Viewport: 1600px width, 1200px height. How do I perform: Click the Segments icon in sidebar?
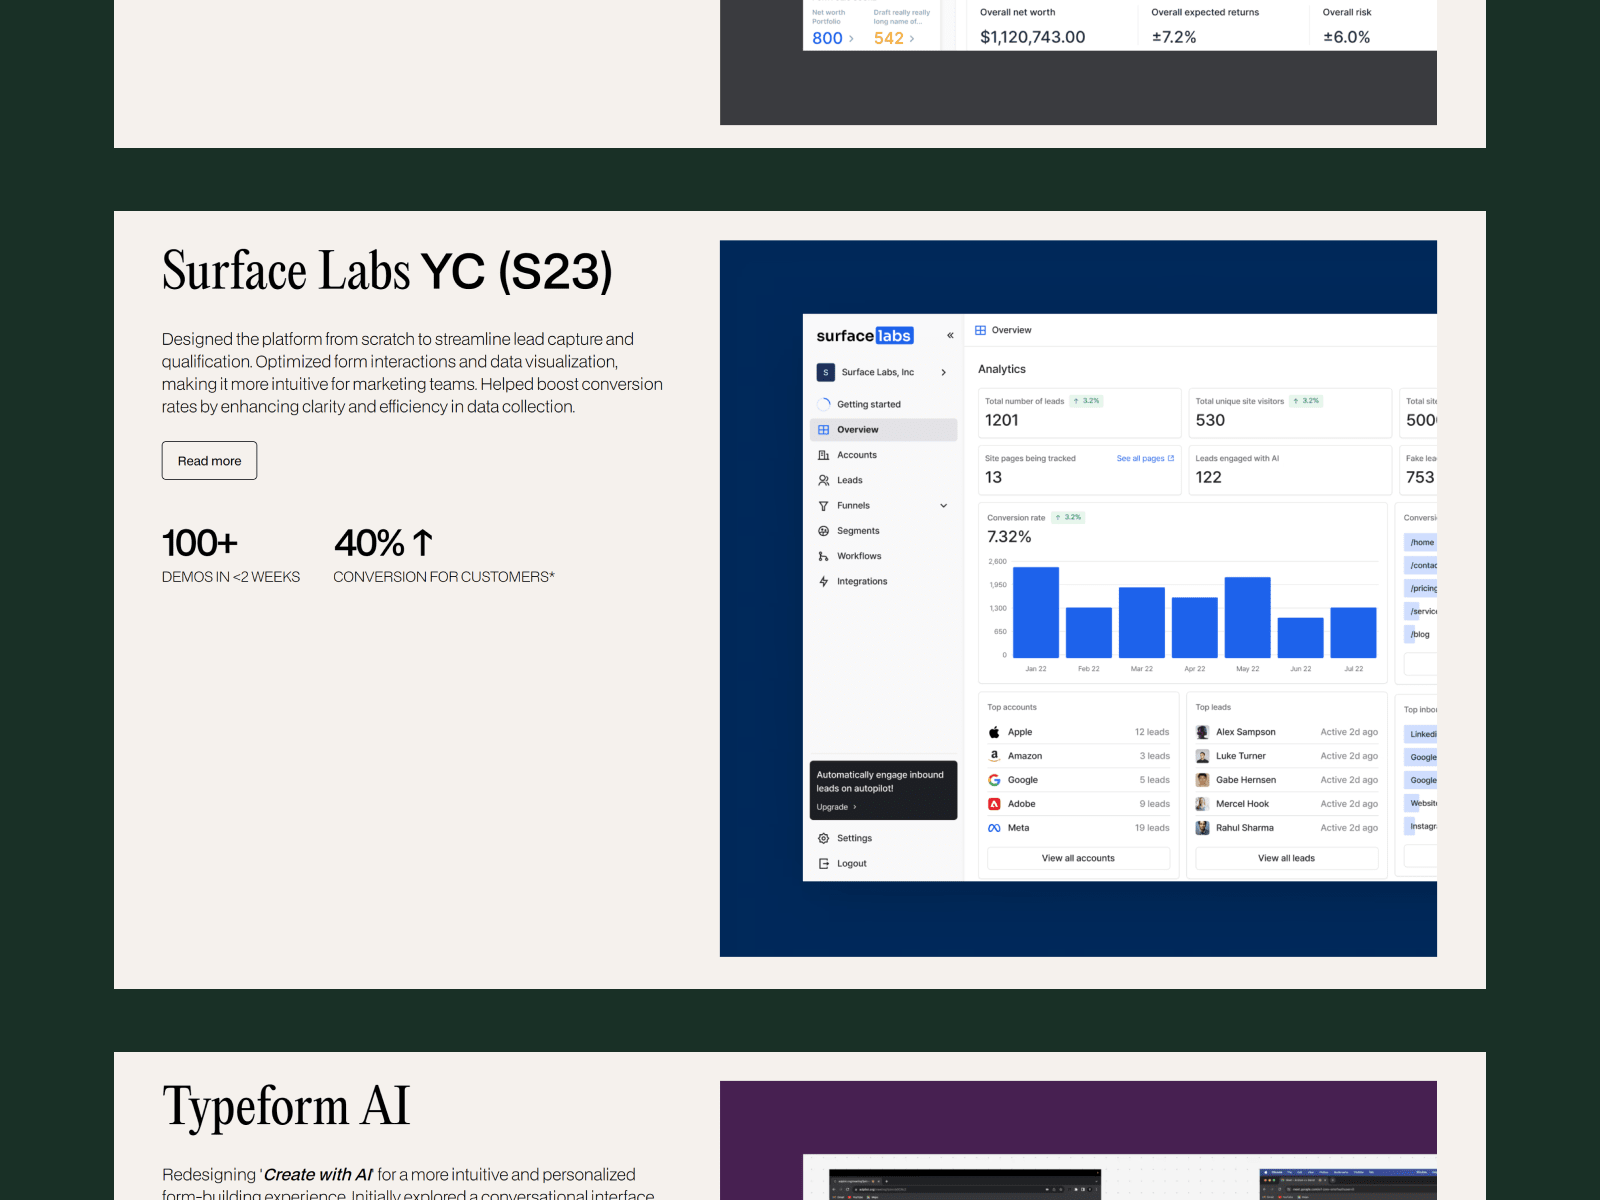coord(824,531)
